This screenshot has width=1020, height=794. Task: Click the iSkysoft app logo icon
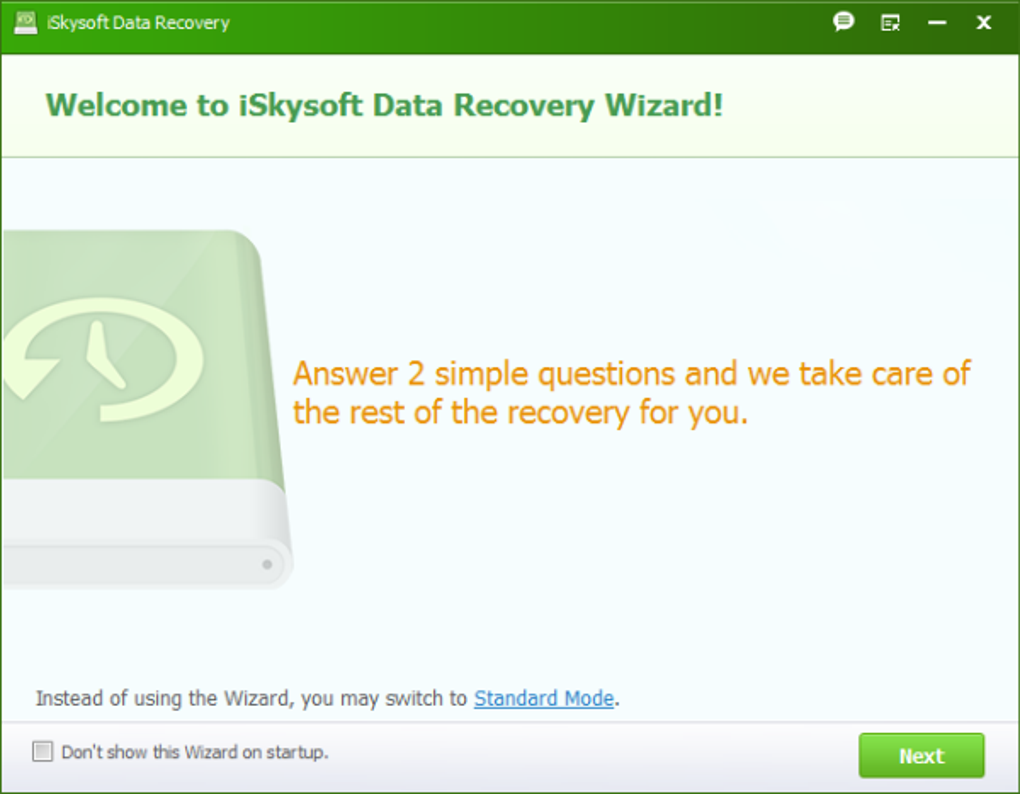pyautogui.click(x=25, y=23)
